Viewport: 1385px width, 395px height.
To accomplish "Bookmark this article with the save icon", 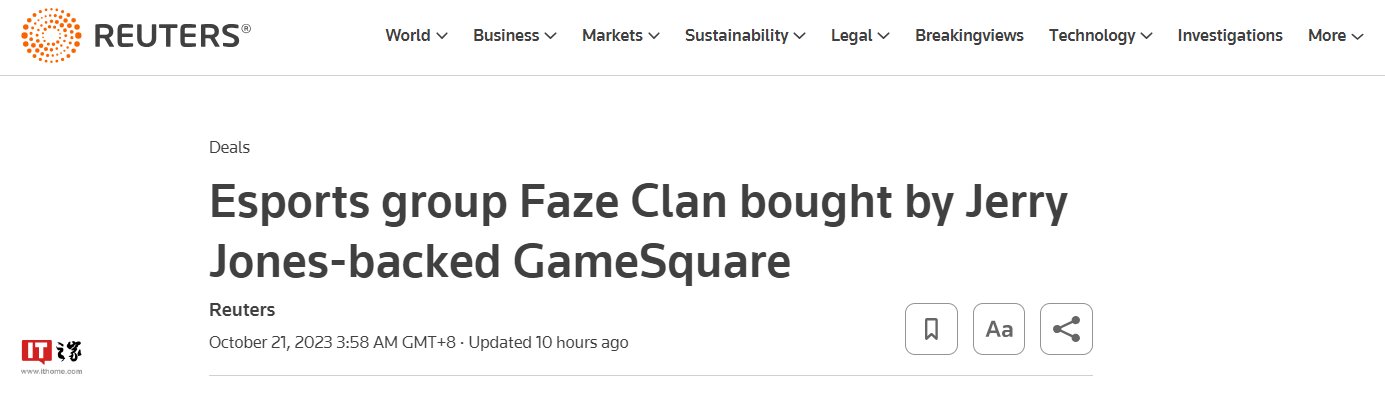I will [x=931, y=329].
